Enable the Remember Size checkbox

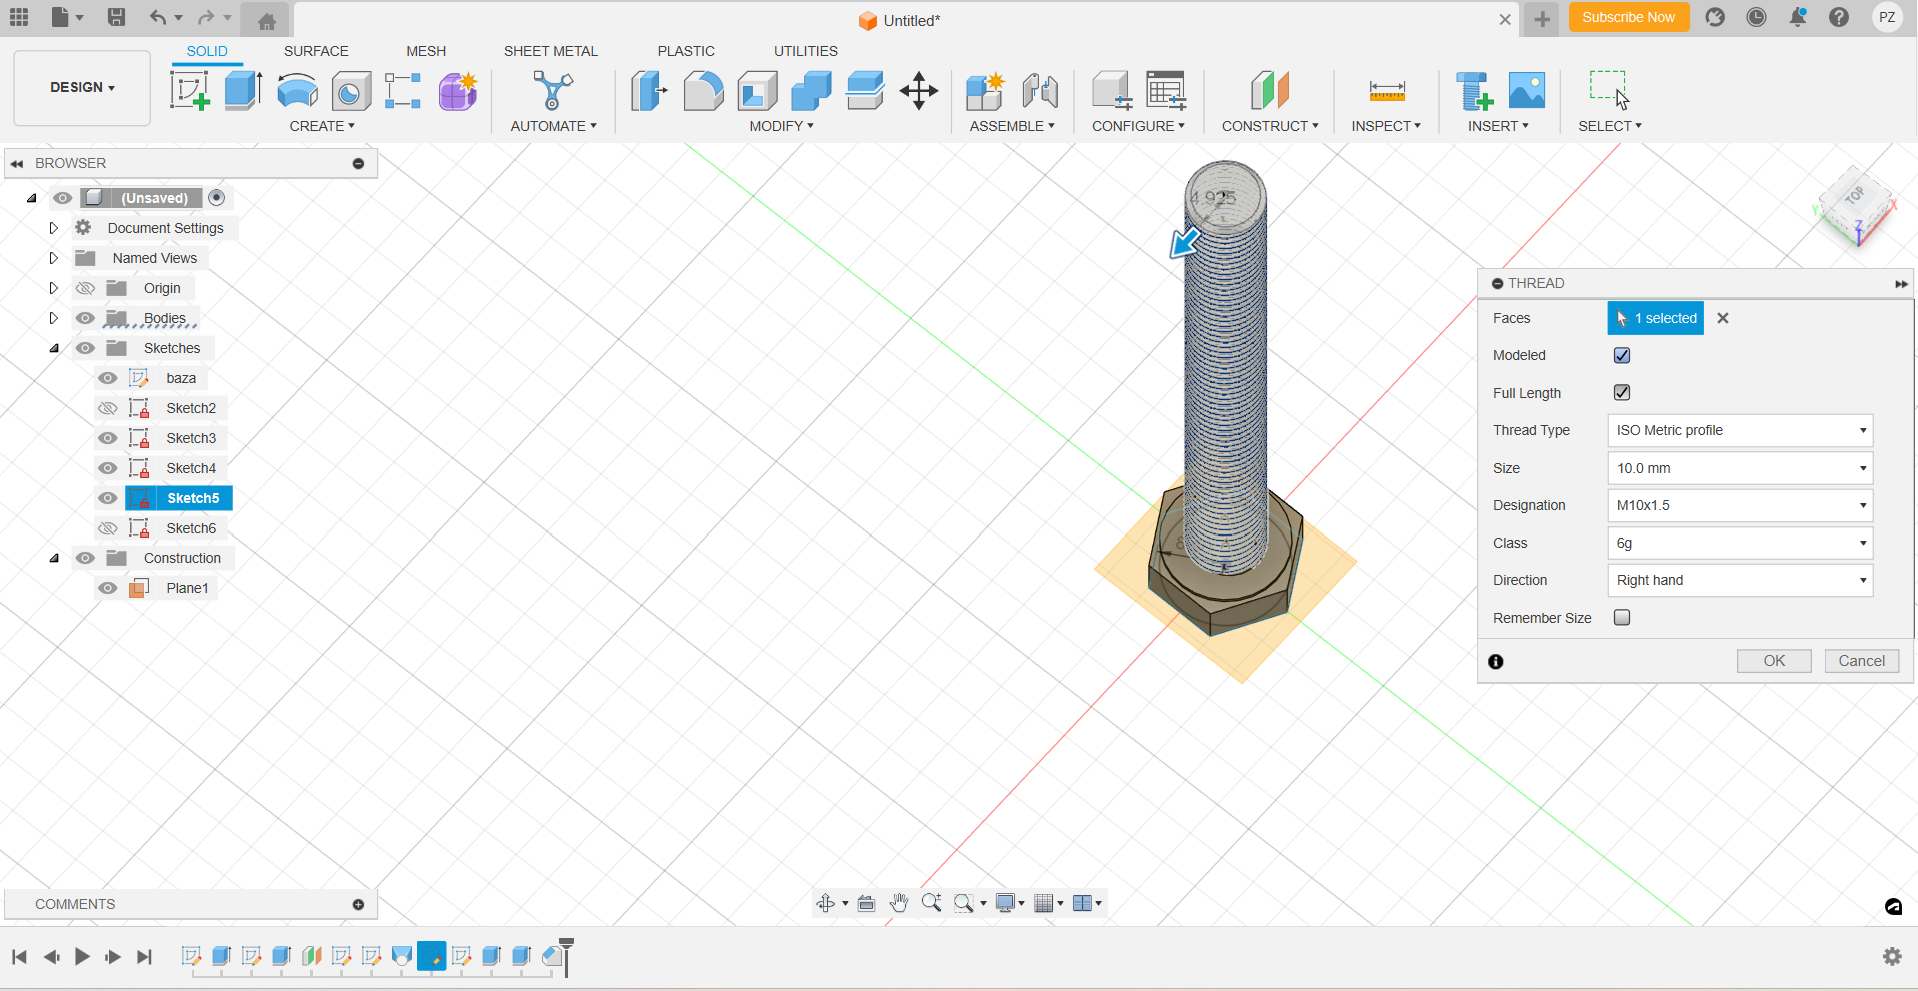[x=1622, y=618]
